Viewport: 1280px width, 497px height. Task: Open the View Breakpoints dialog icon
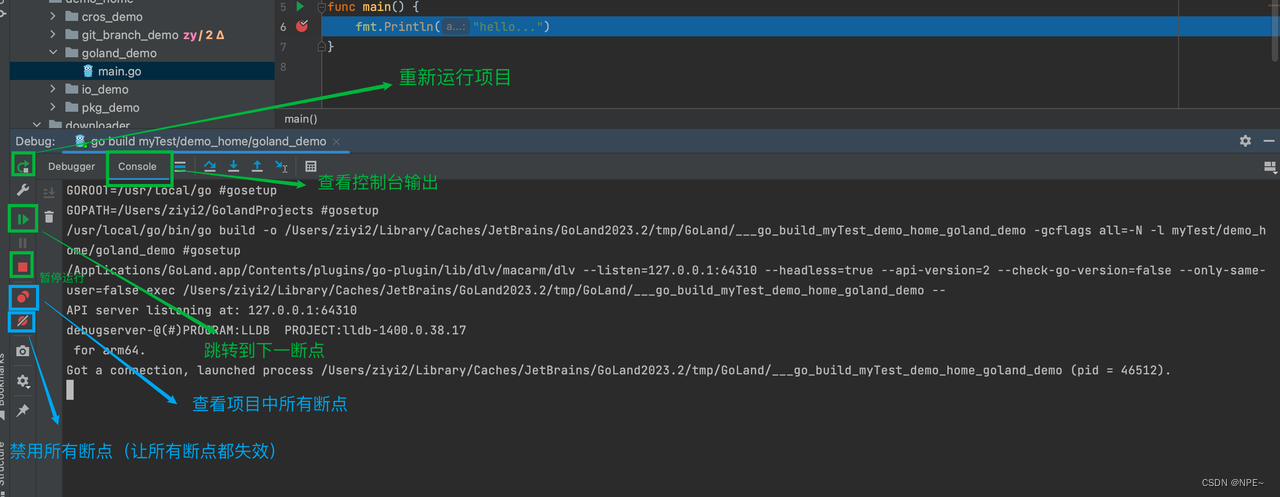(x=22, y=297)
